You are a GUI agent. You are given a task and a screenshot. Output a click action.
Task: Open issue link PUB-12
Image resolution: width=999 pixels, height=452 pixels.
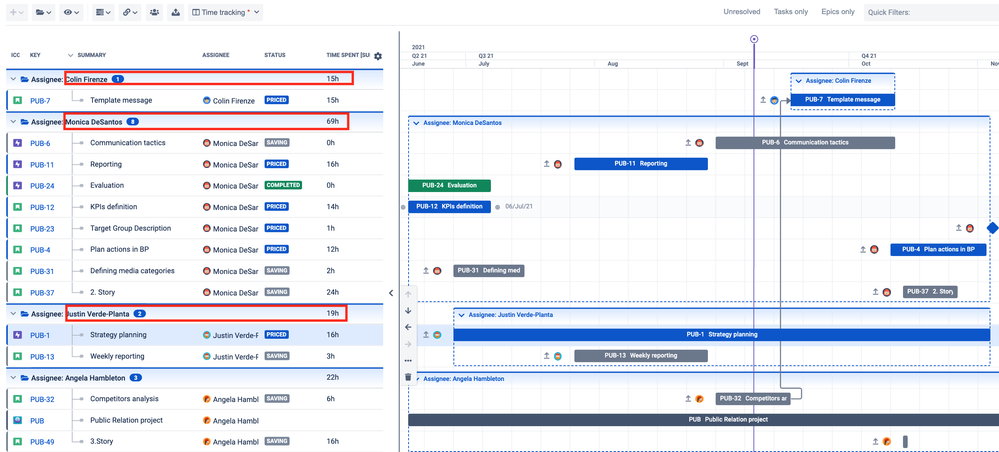coord(42,207)
